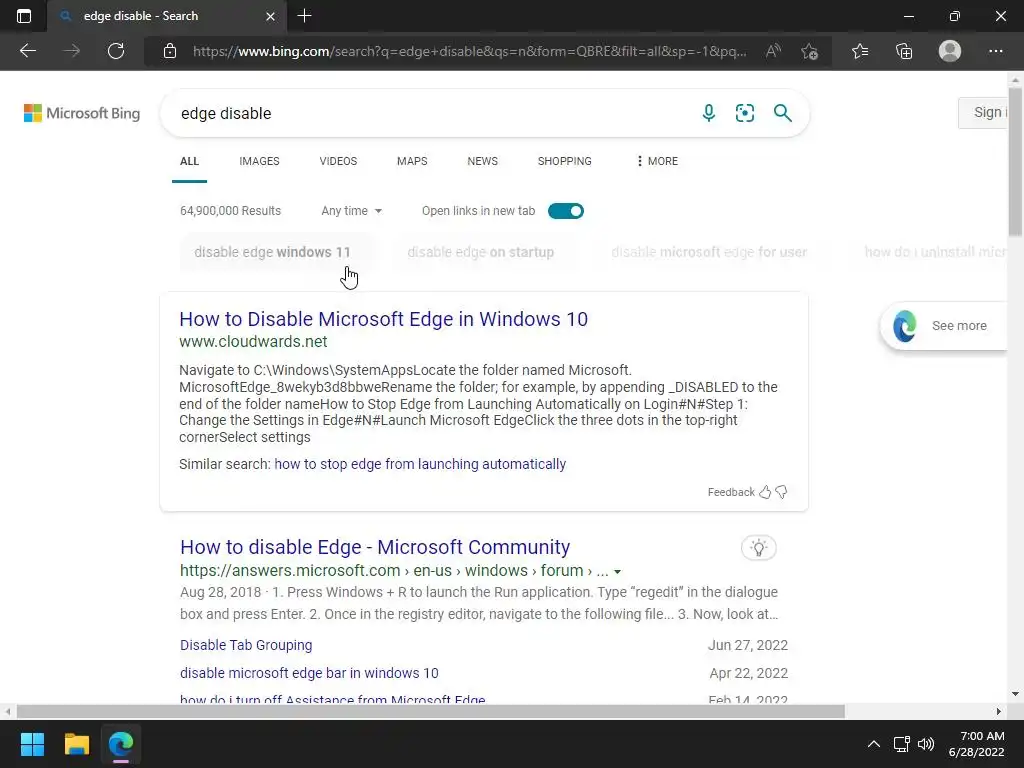Open 'disable microsoft edge bar in windows 10'
1024x768 pixels.
pos(310,673)
